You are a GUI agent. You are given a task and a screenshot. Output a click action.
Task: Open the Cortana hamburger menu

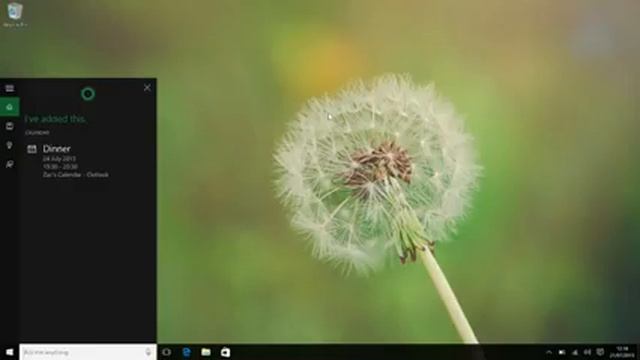(x=9, y=88)
